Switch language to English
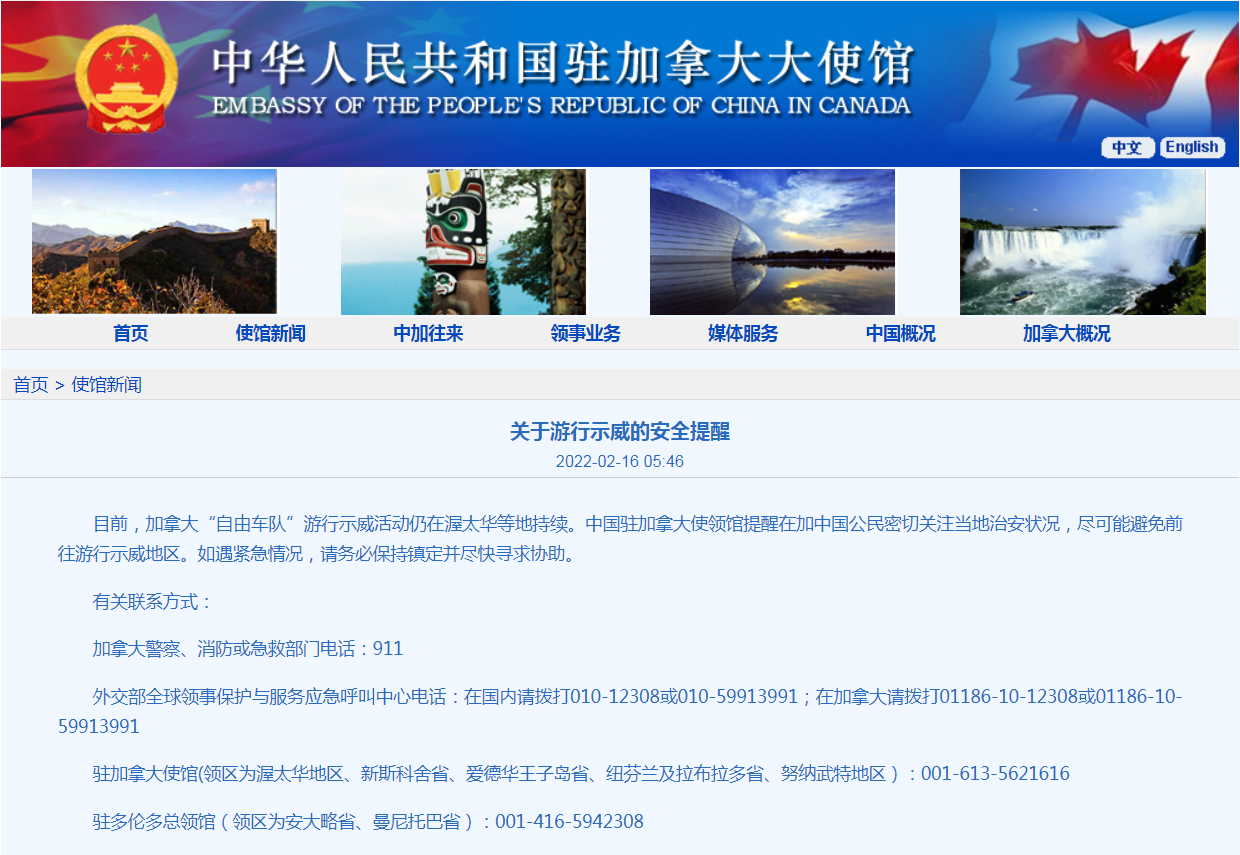The image size is (1240, 855). point(1192,147)
